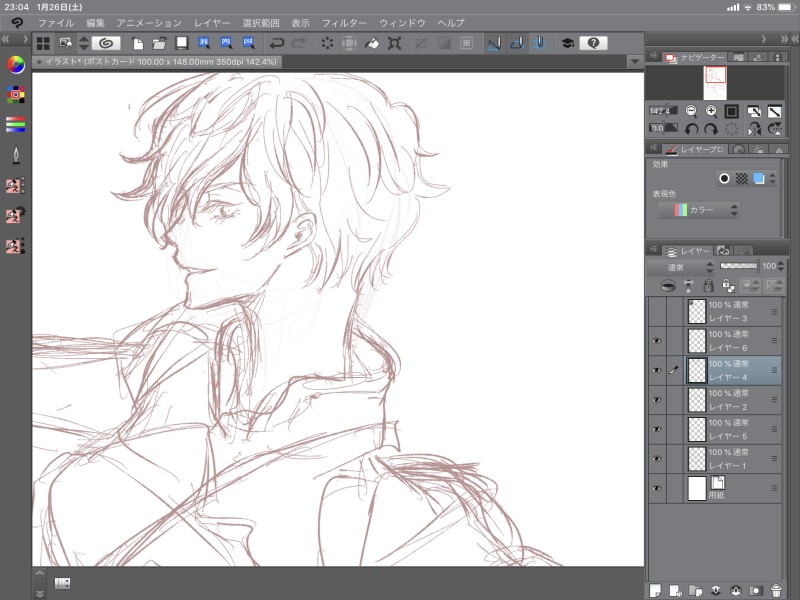This screenshot has height=600, width=800.
Task: Open blend mode 通常 dropdown
Action: 681,267
